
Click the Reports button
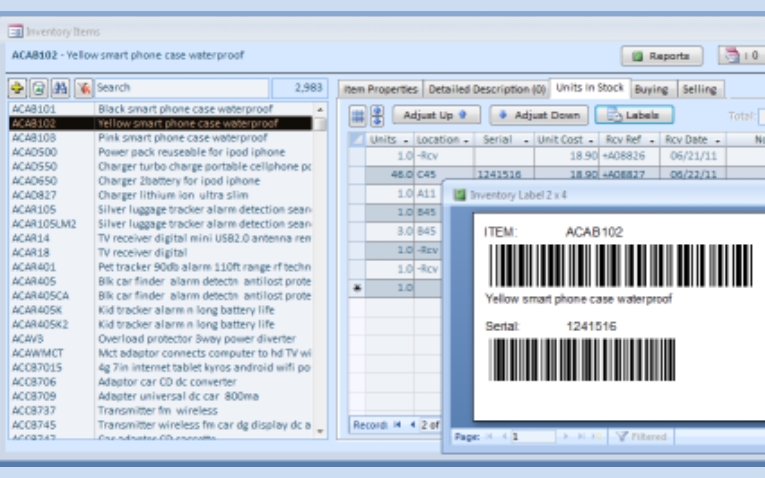(x=662, y=56)
